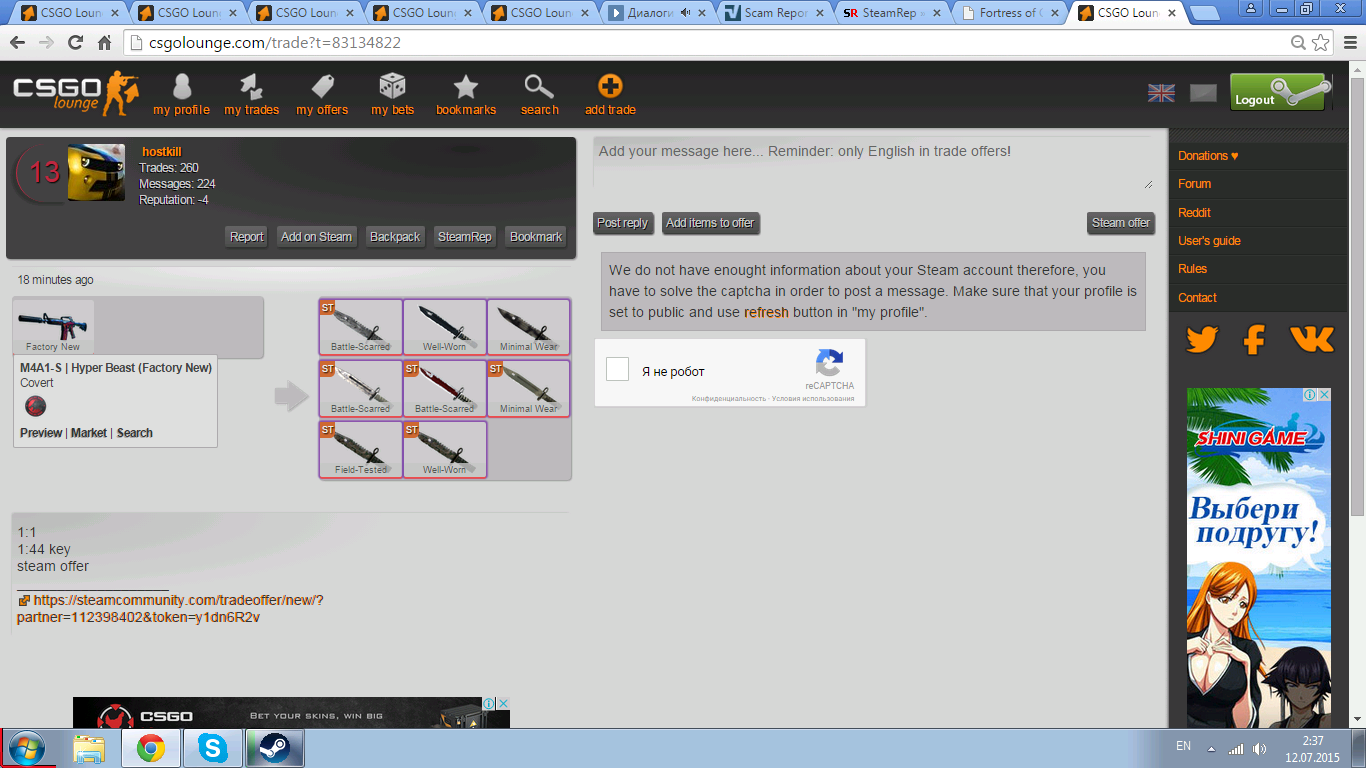1366x768 pixels.
Task: Report user hostkill
Action: 246,237
